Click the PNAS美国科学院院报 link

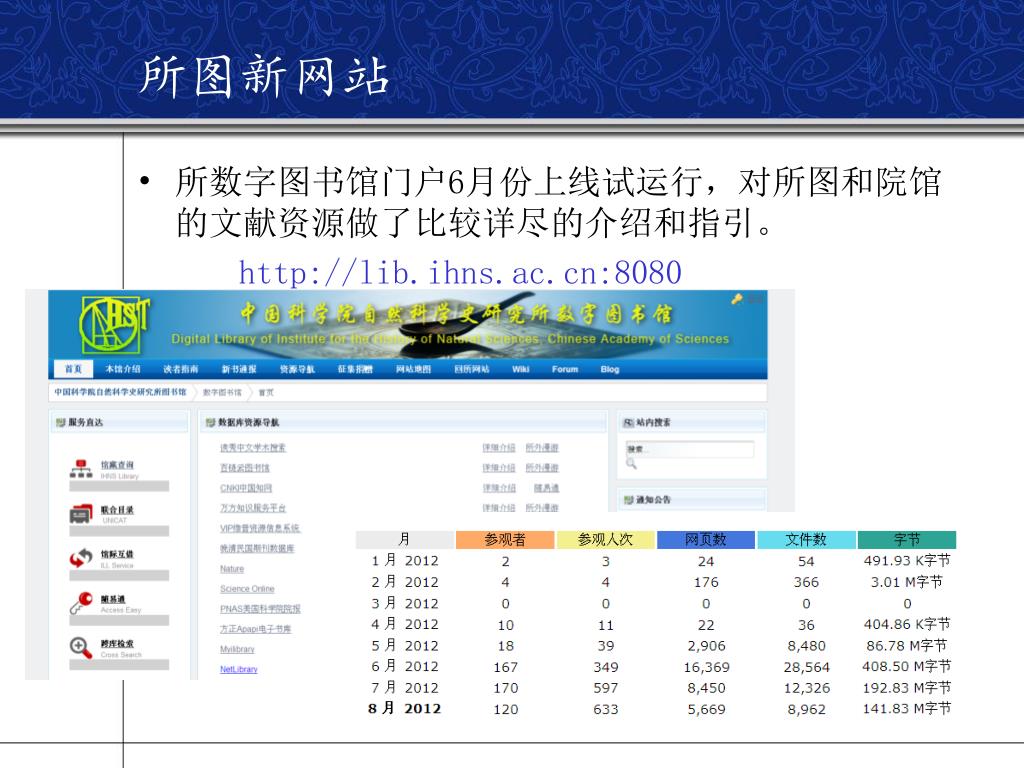tap(261, 609)
